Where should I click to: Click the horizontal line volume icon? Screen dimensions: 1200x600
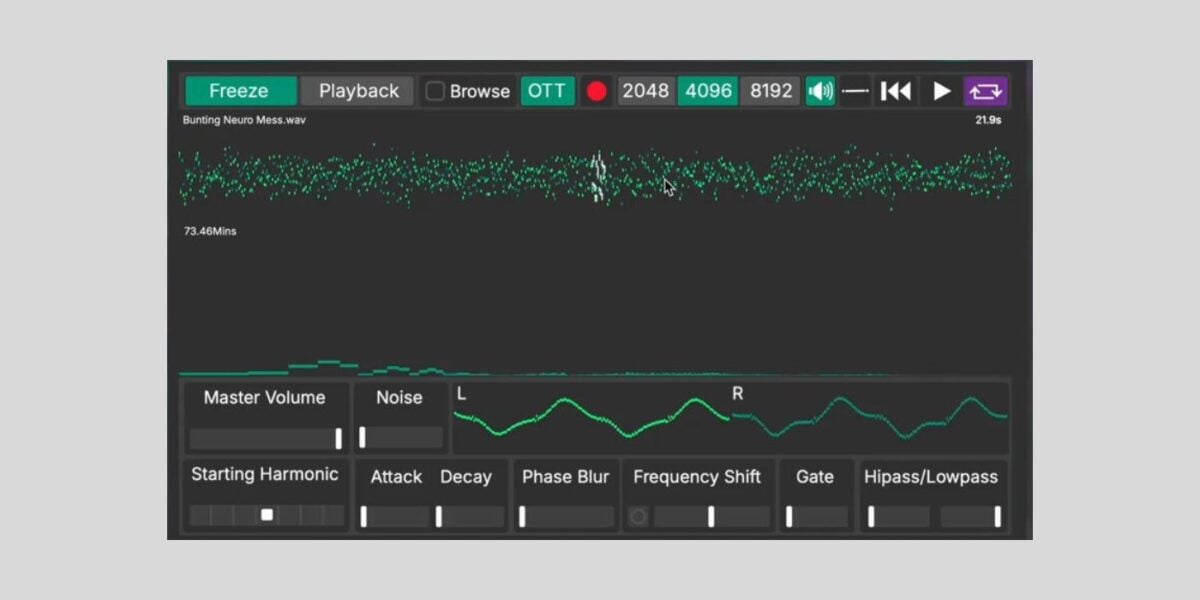[x=855, y=91]
